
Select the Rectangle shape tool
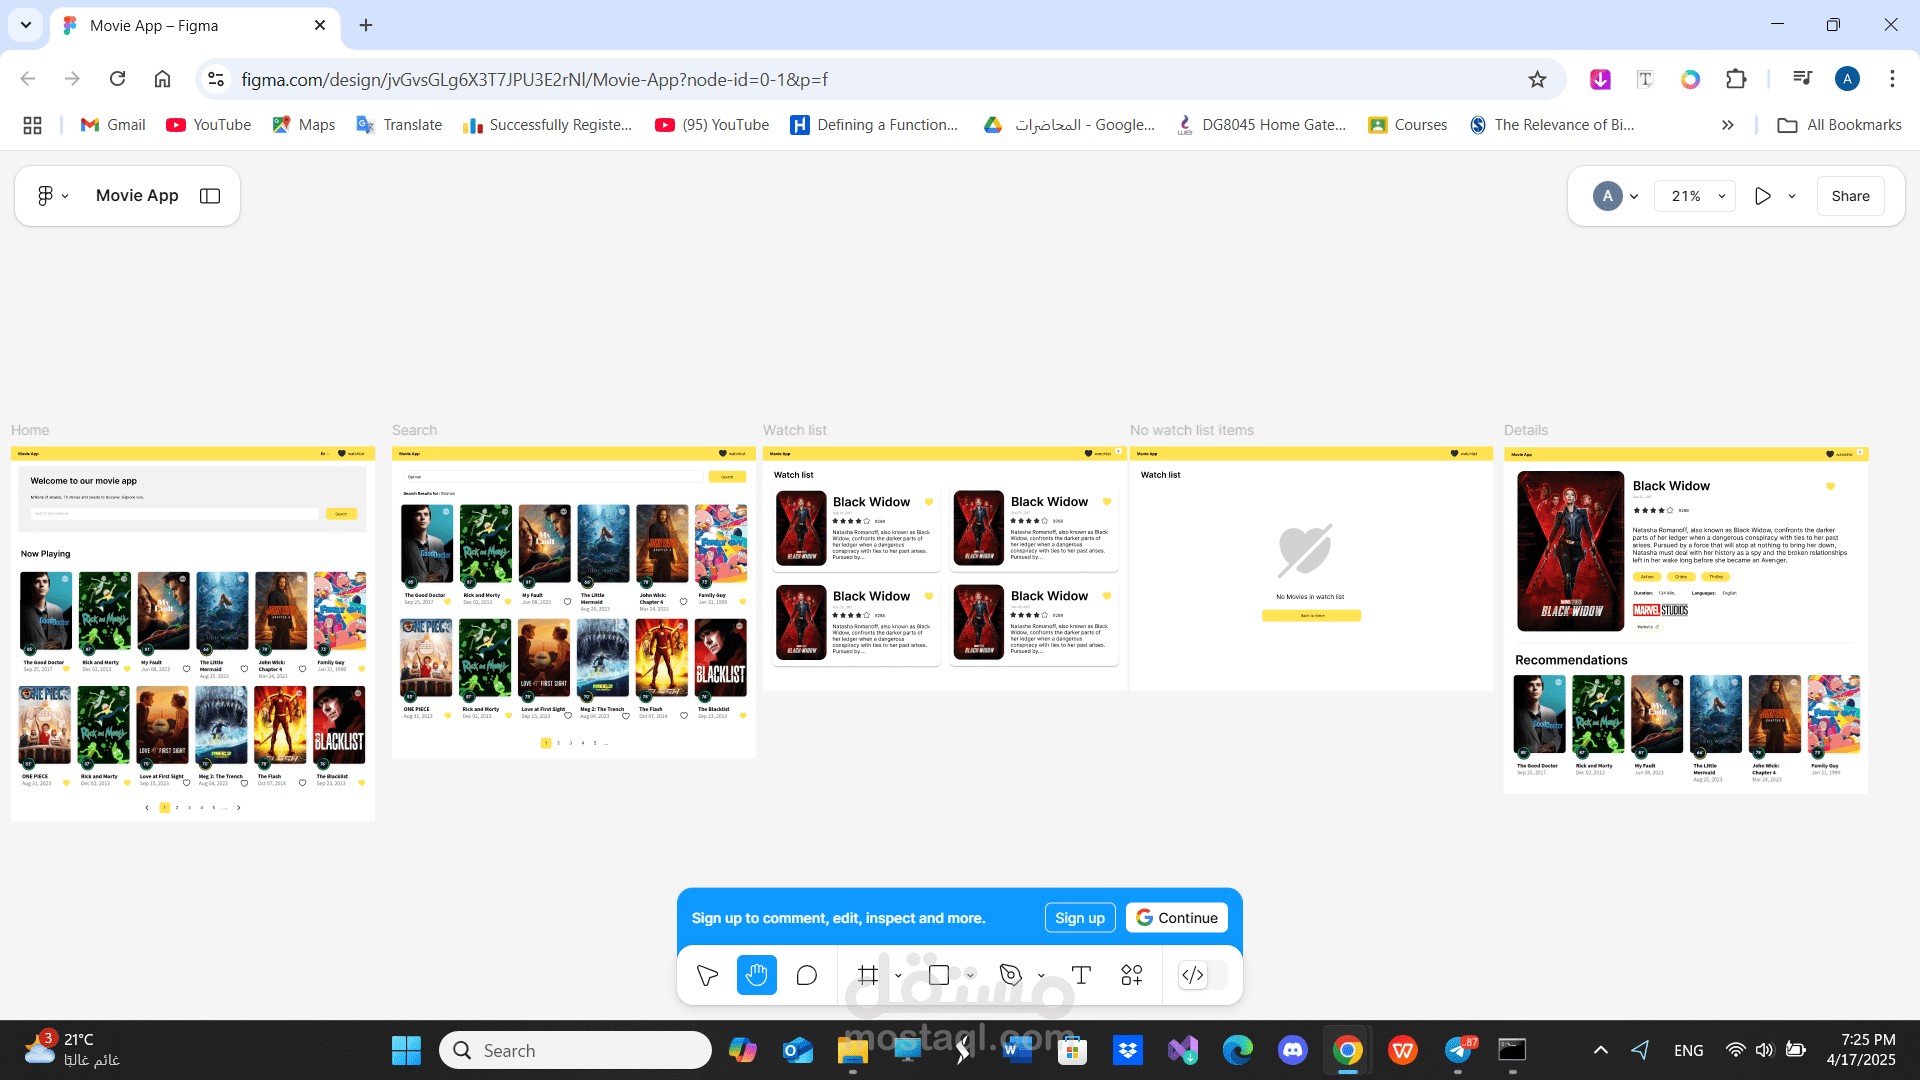(x=940, y=975)
